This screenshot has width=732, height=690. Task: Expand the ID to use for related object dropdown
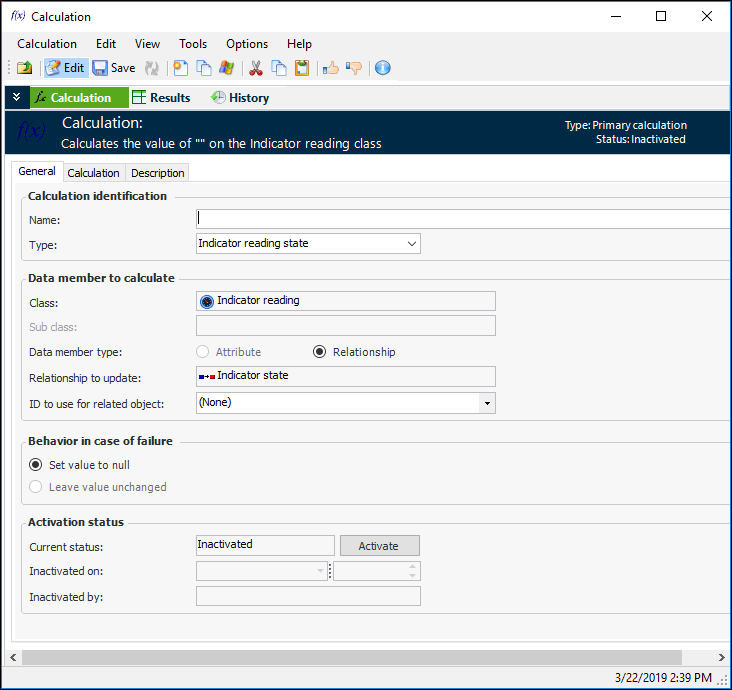(x=487, y=403)
